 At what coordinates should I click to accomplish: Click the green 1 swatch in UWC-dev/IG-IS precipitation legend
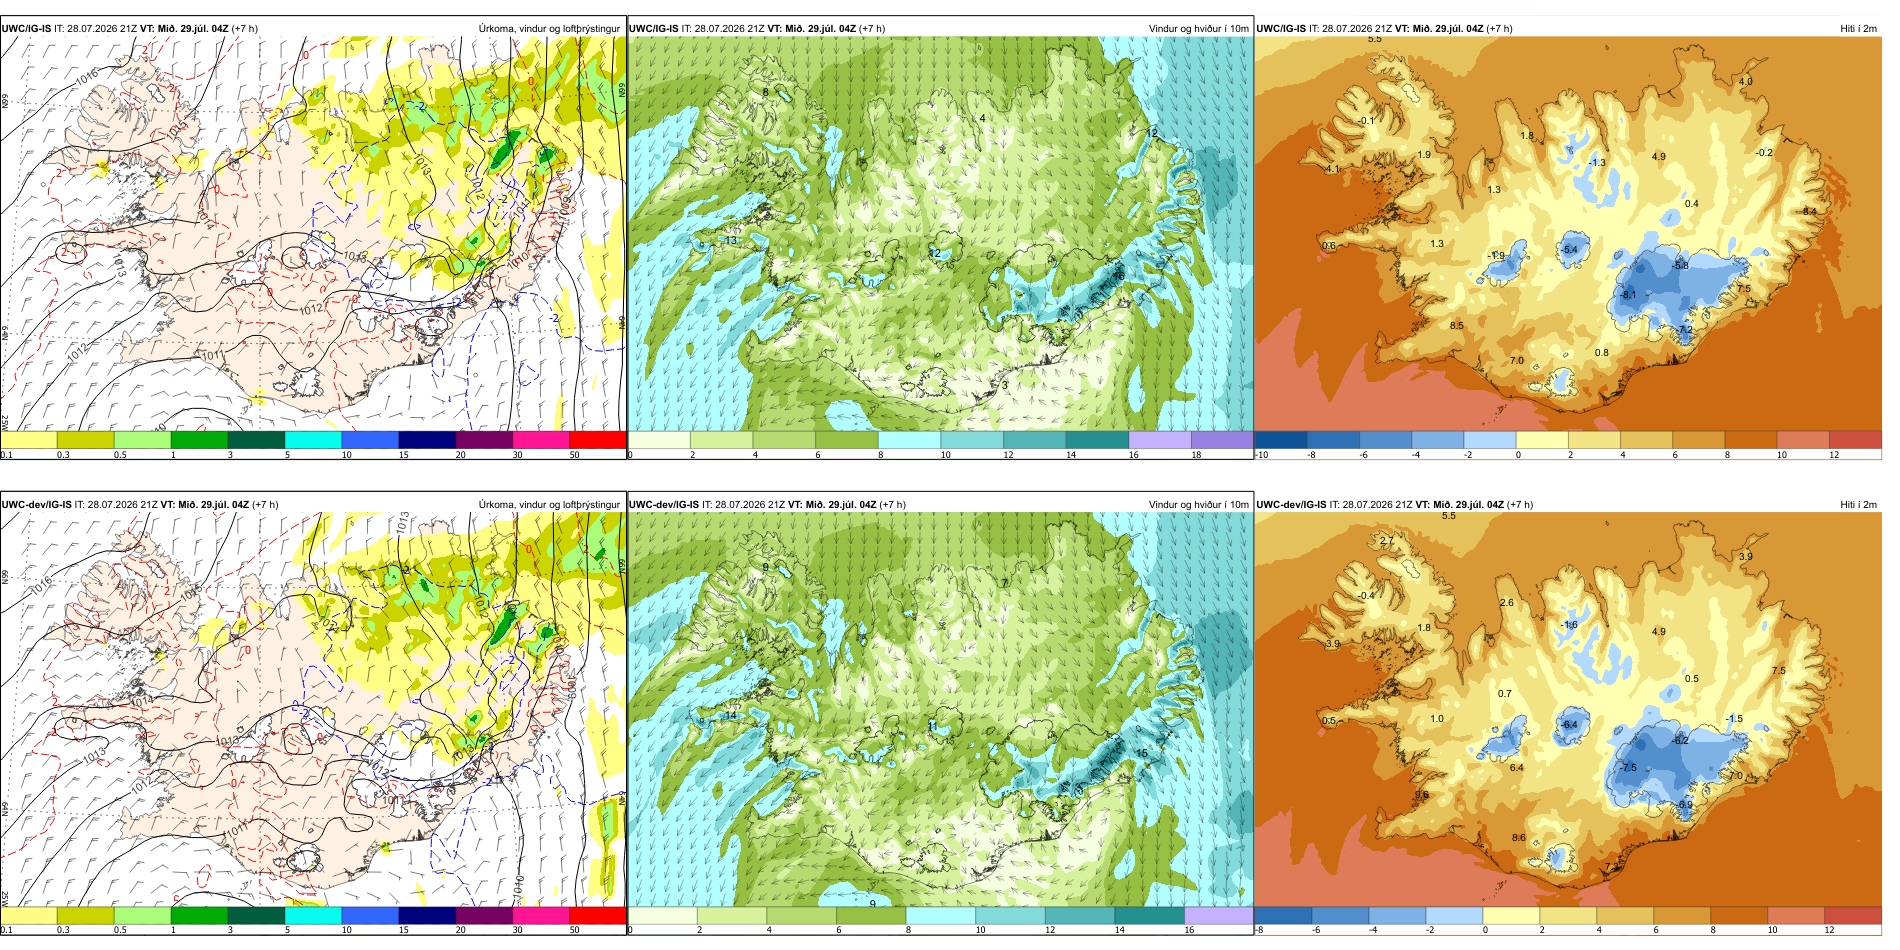199,915
